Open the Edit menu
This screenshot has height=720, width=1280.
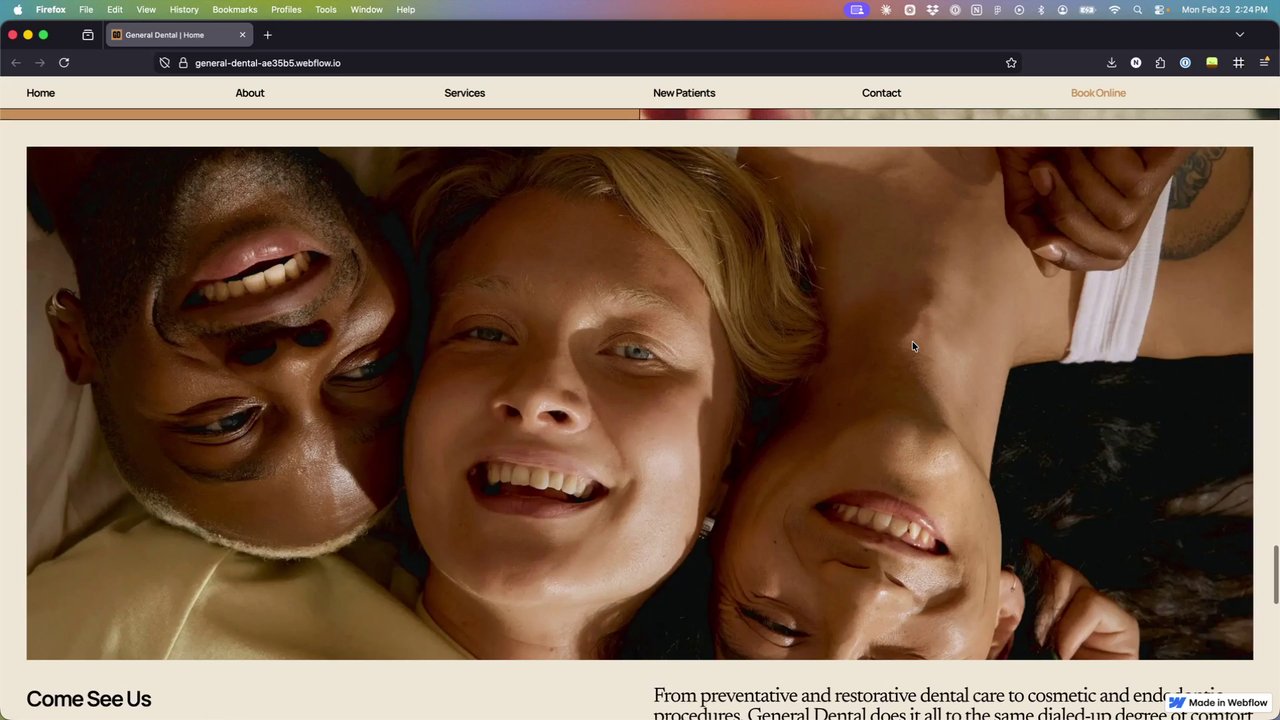115,9
